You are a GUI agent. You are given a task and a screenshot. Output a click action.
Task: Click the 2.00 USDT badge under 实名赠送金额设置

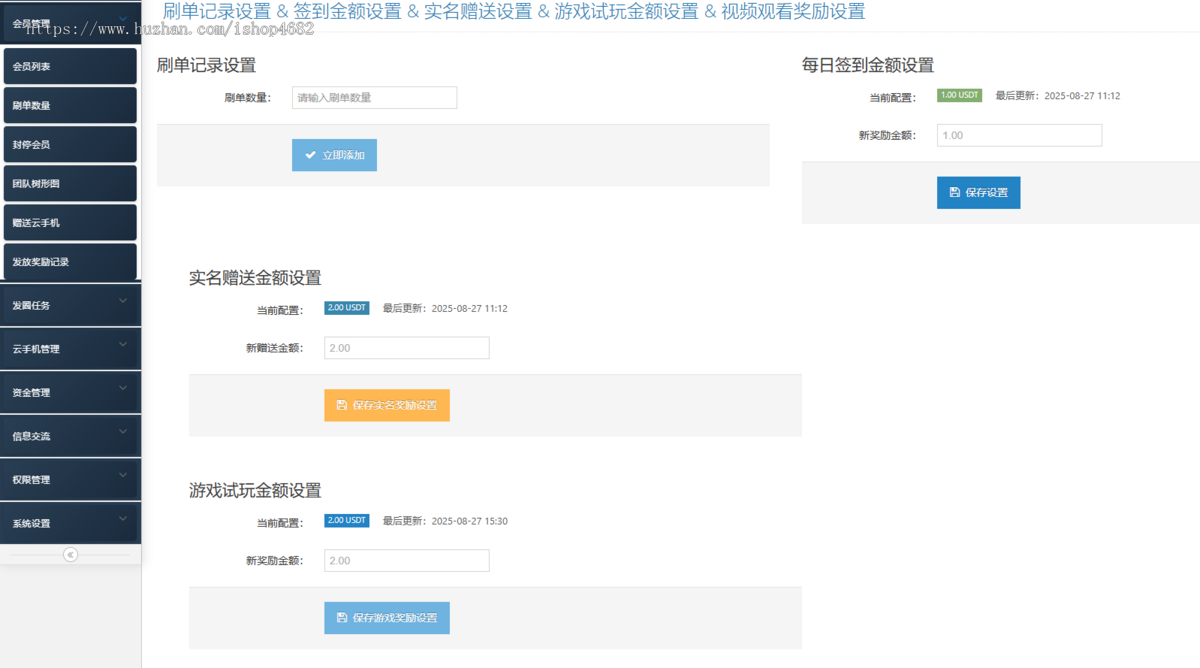347,308
